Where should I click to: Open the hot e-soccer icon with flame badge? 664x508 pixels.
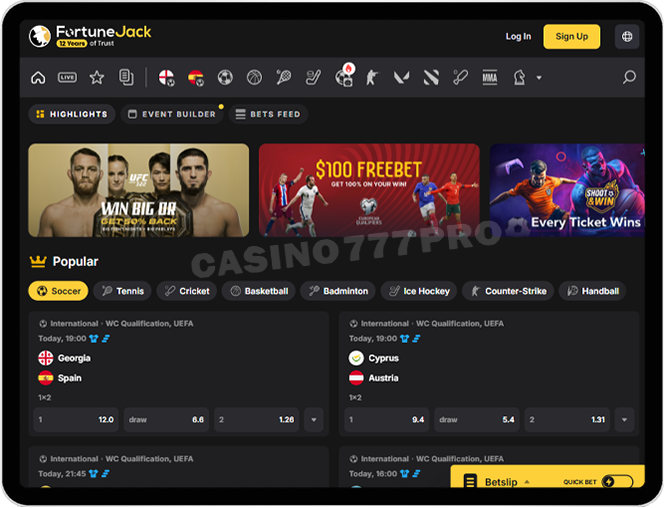coord(344,75)
